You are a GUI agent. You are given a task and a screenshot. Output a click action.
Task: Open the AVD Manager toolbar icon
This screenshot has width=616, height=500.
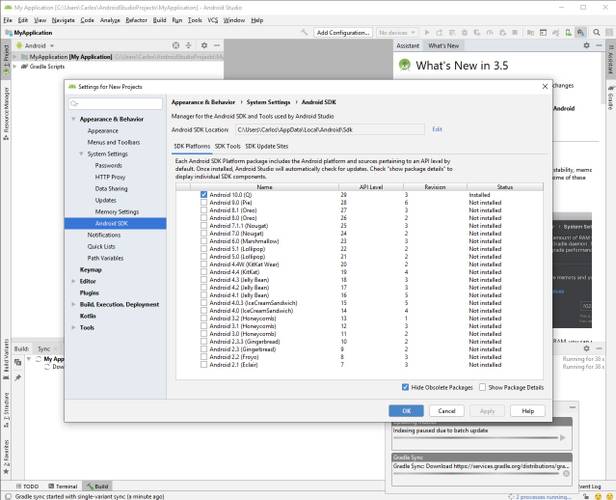(x=568, y=33)
